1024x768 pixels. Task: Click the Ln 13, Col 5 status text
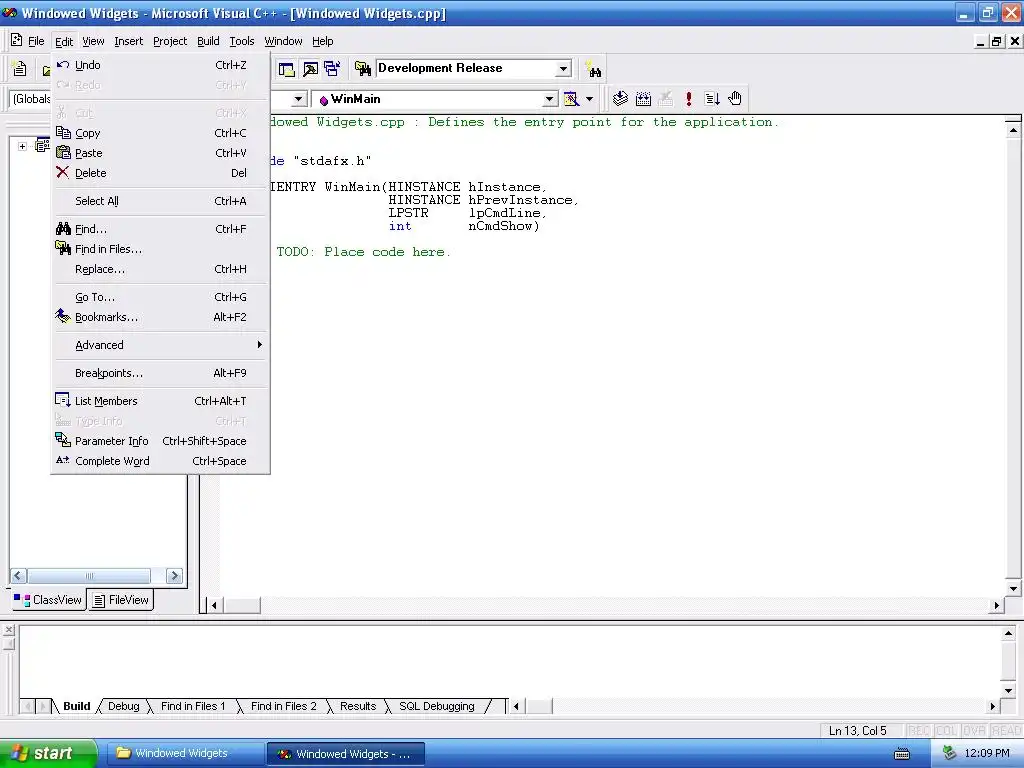857,730
